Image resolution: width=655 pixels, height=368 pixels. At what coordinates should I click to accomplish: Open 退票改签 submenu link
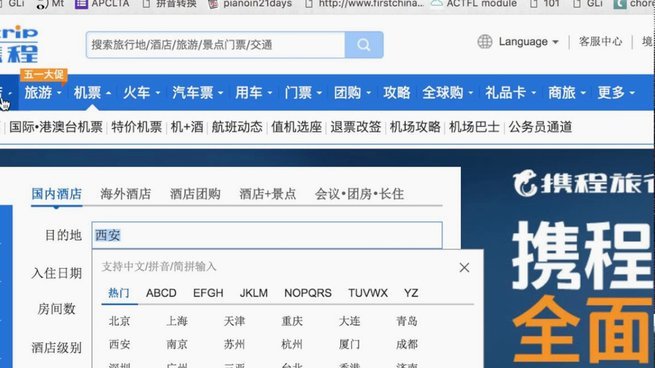355,127
